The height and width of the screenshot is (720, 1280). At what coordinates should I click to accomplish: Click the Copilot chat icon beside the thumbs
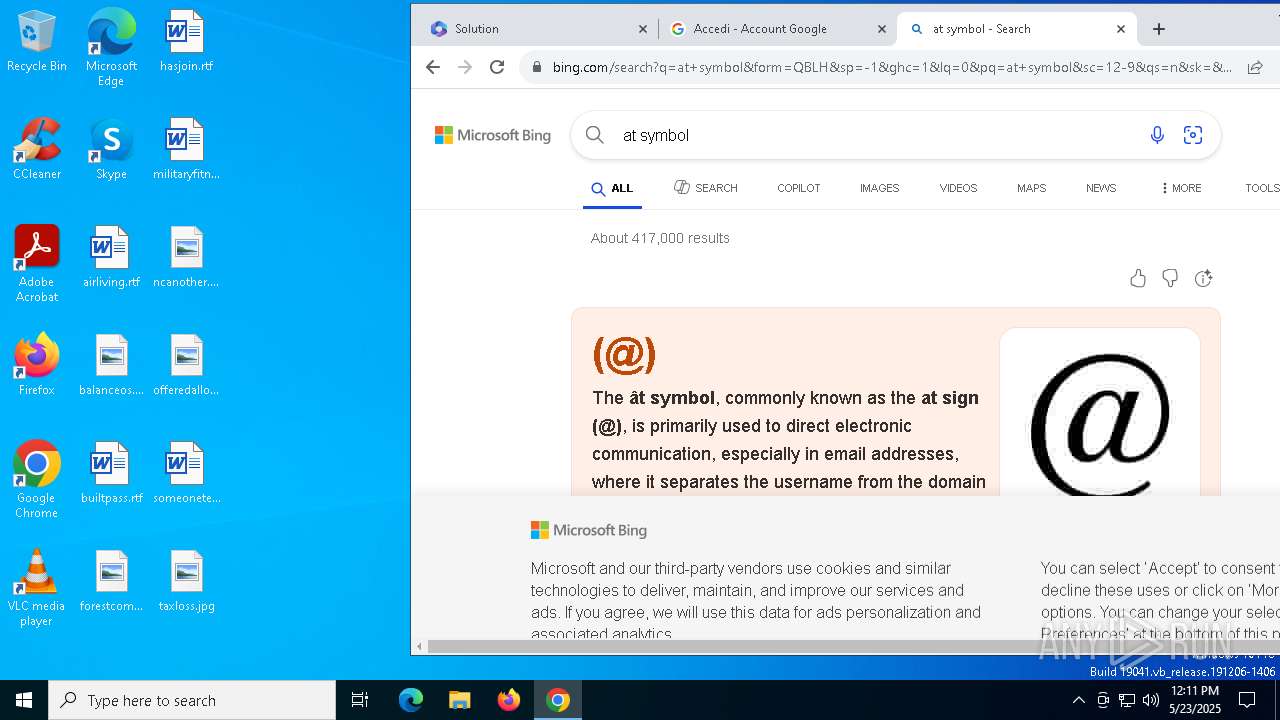pos(1203,278)
